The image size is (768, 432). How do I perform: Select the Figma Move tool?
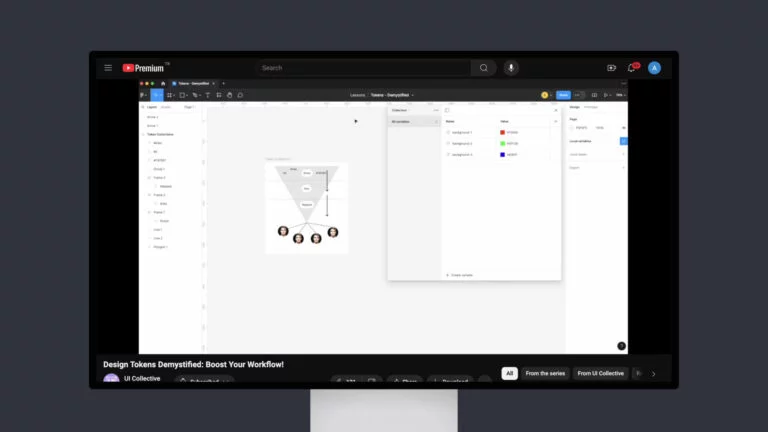coord(156,95)
